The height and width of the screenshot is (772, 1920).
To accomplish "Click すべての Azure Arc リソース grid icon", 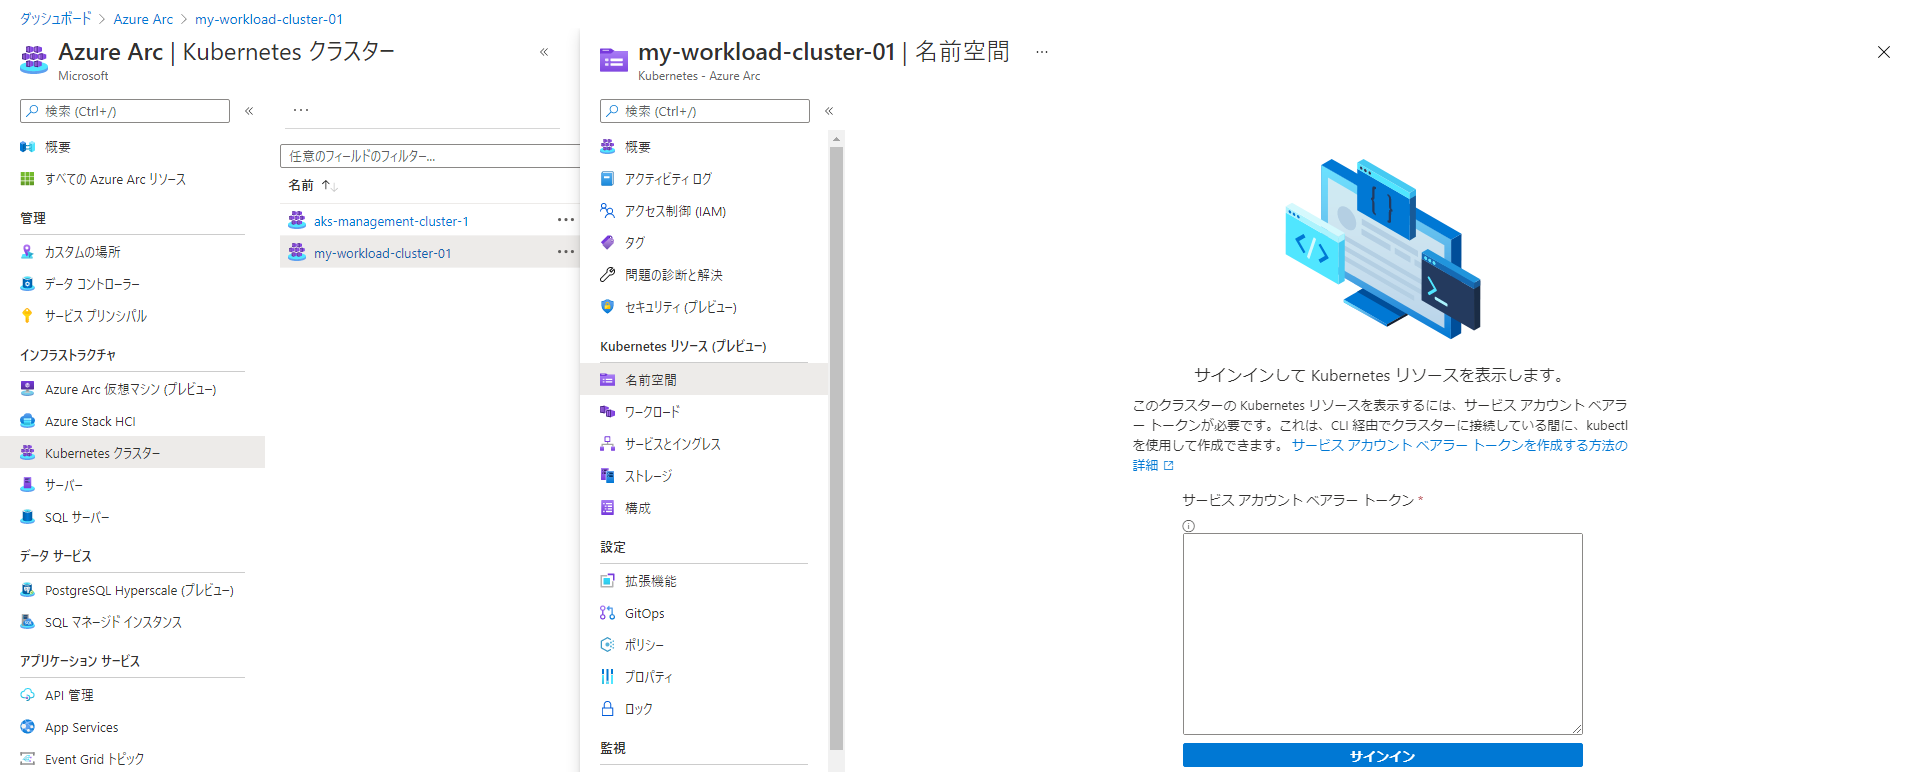I will pyautogui.click(x=28, y=179).
